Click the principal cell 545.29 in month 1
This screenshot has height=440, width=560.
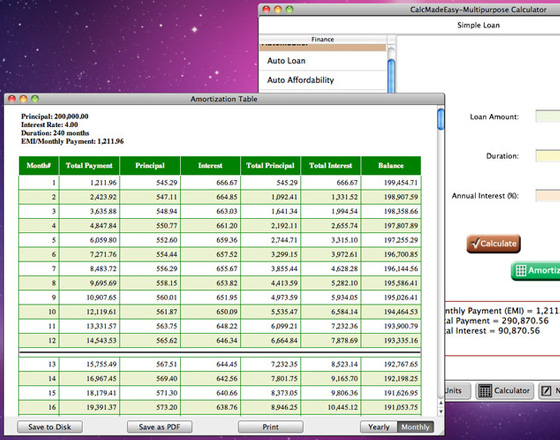pos(150,183)
